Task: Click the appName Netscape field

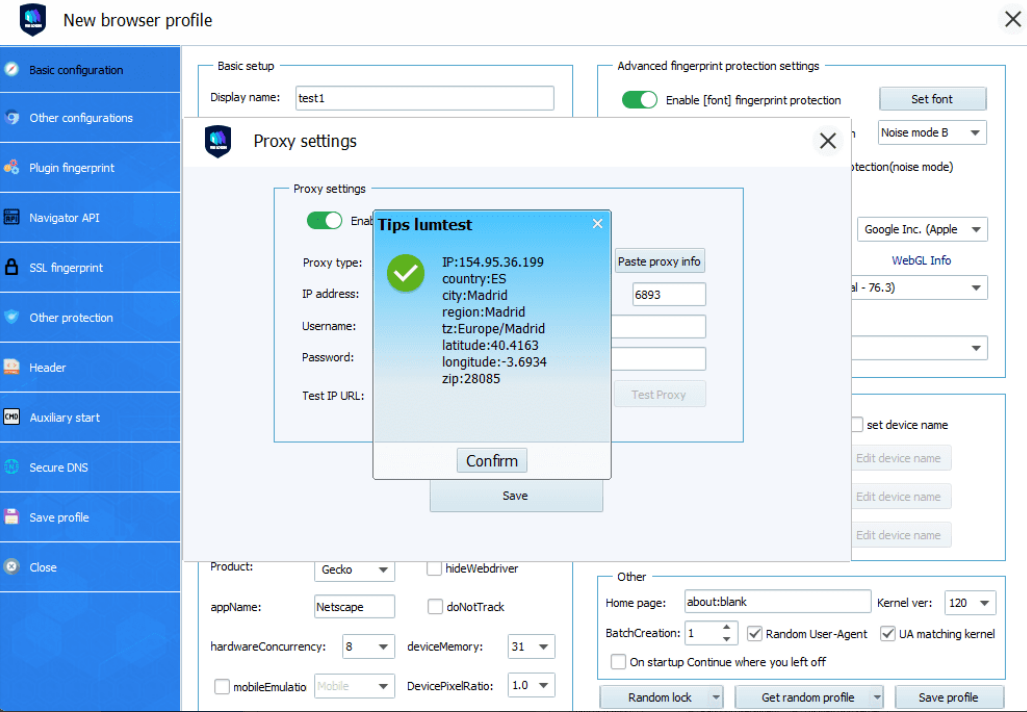Action: click(x=354, y=607)
